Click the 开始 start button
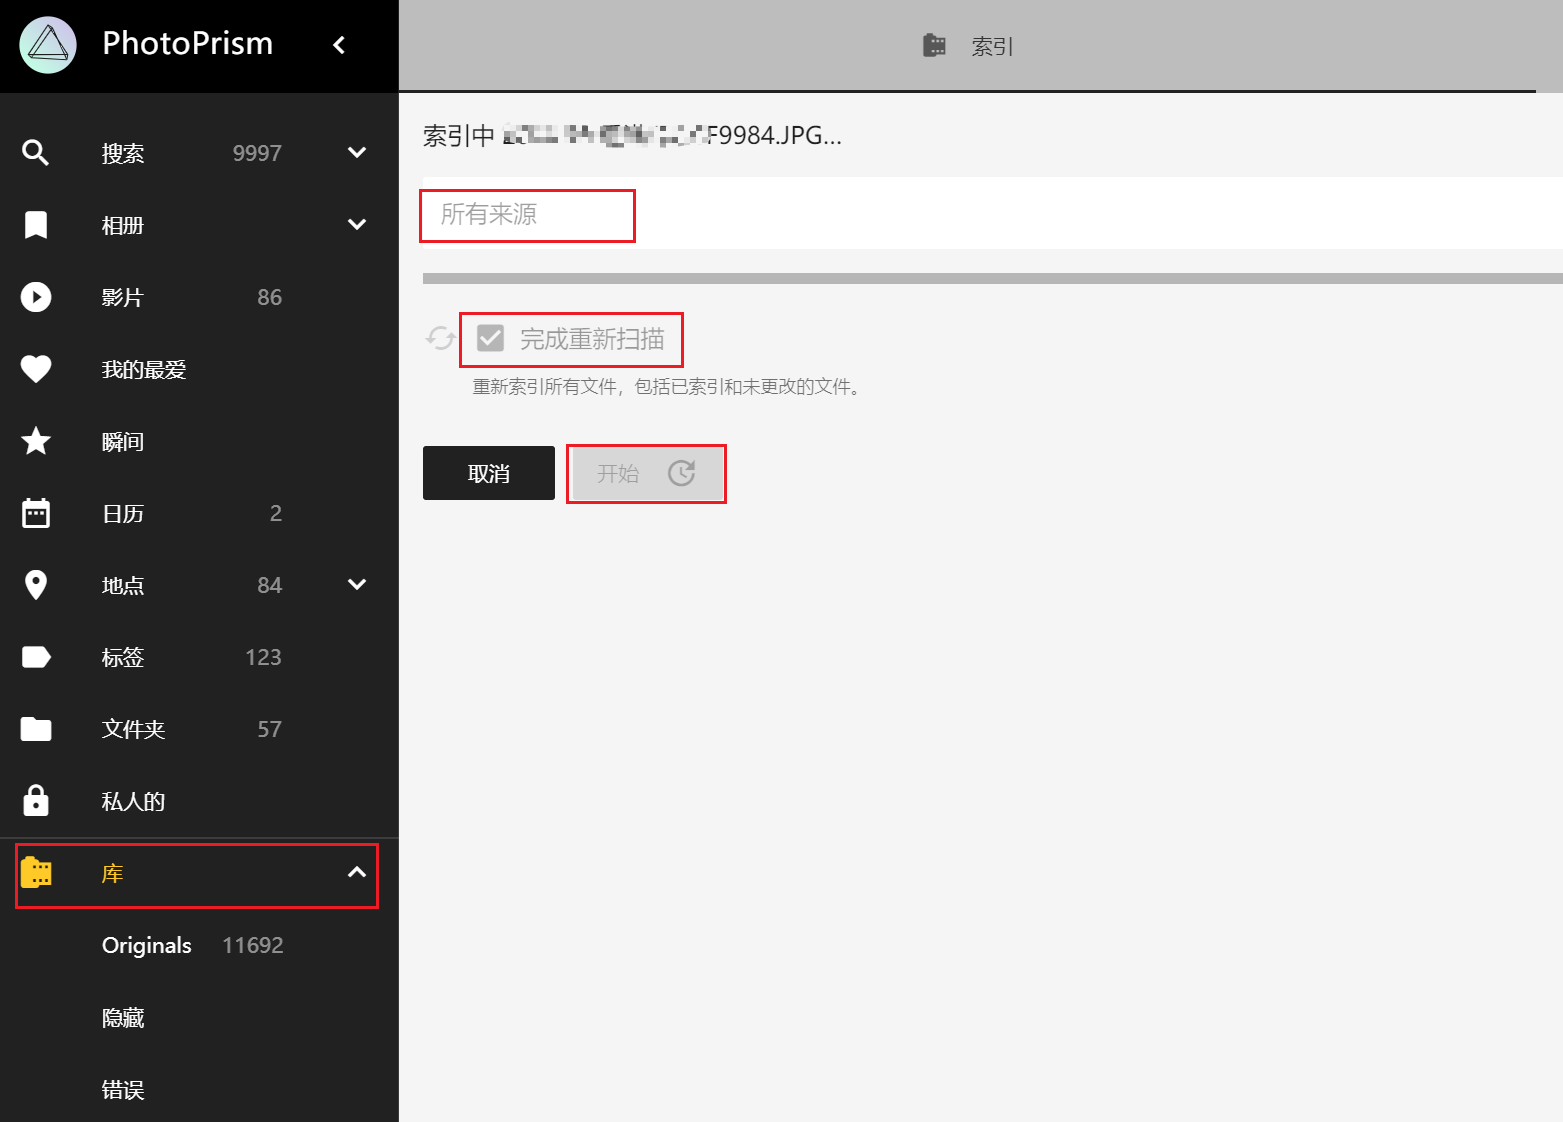 (646, 473)
